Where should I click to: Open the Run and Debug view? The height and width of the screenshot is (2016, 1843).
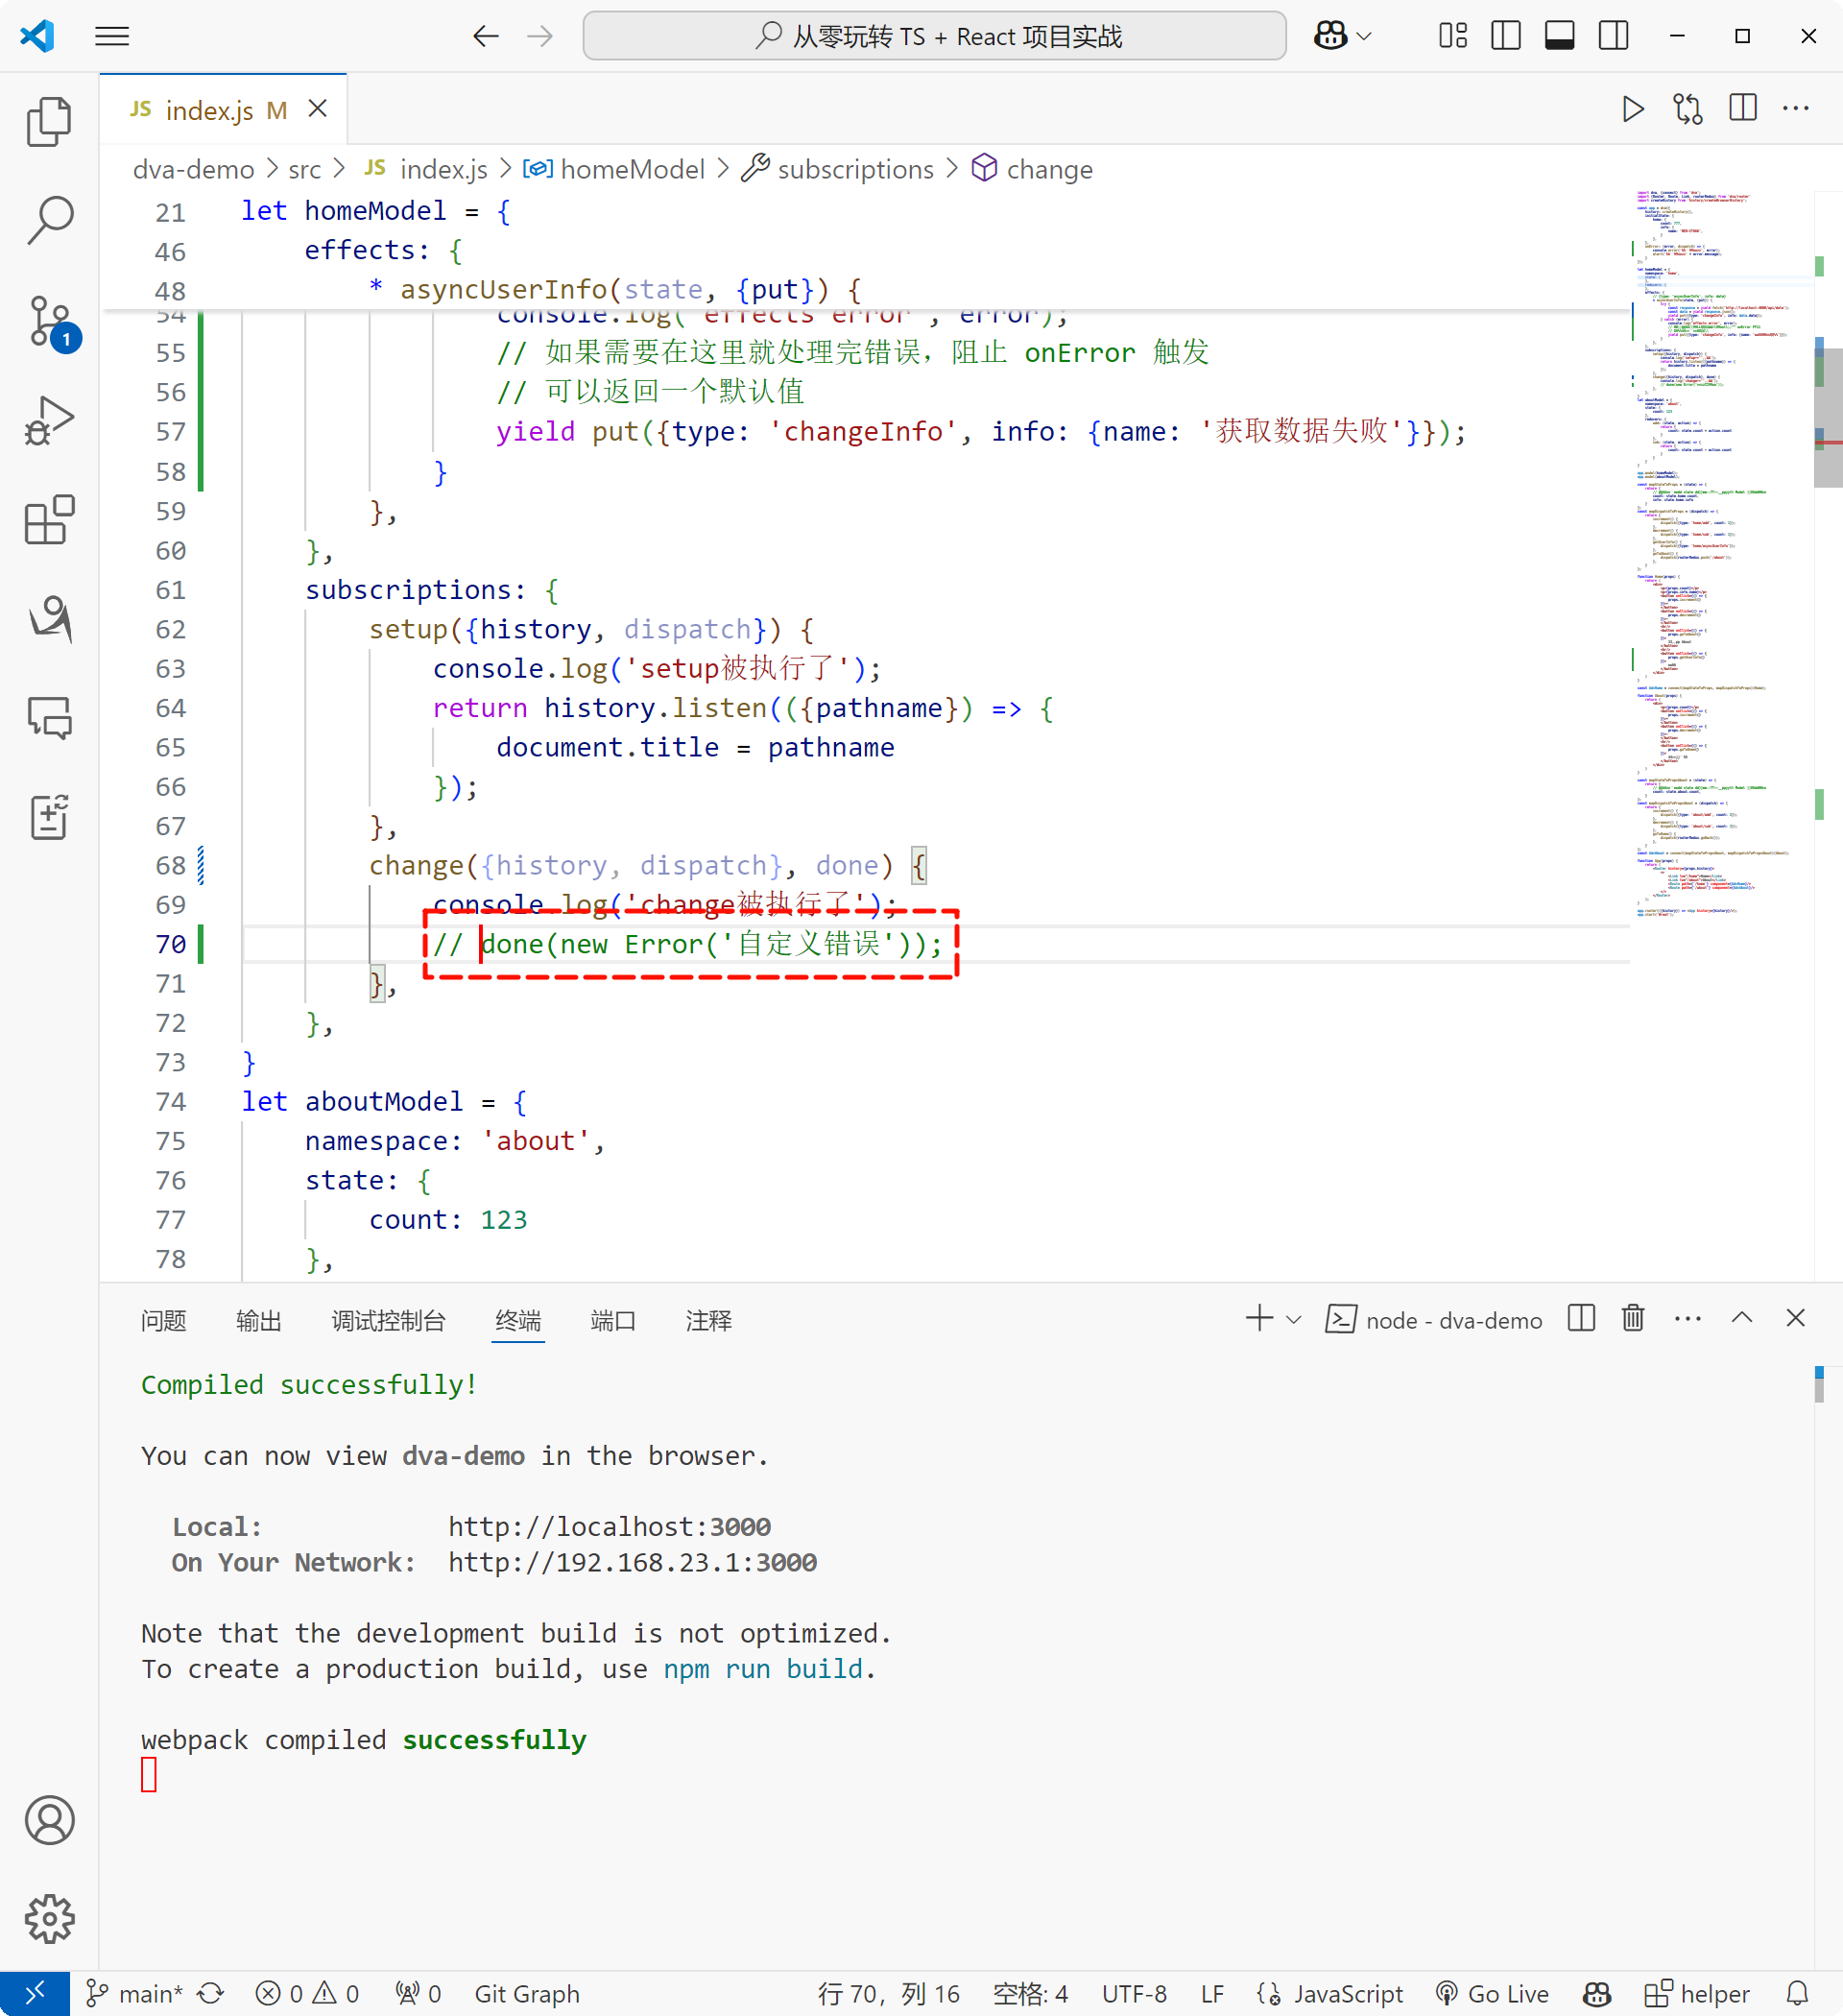pos(49,420)
